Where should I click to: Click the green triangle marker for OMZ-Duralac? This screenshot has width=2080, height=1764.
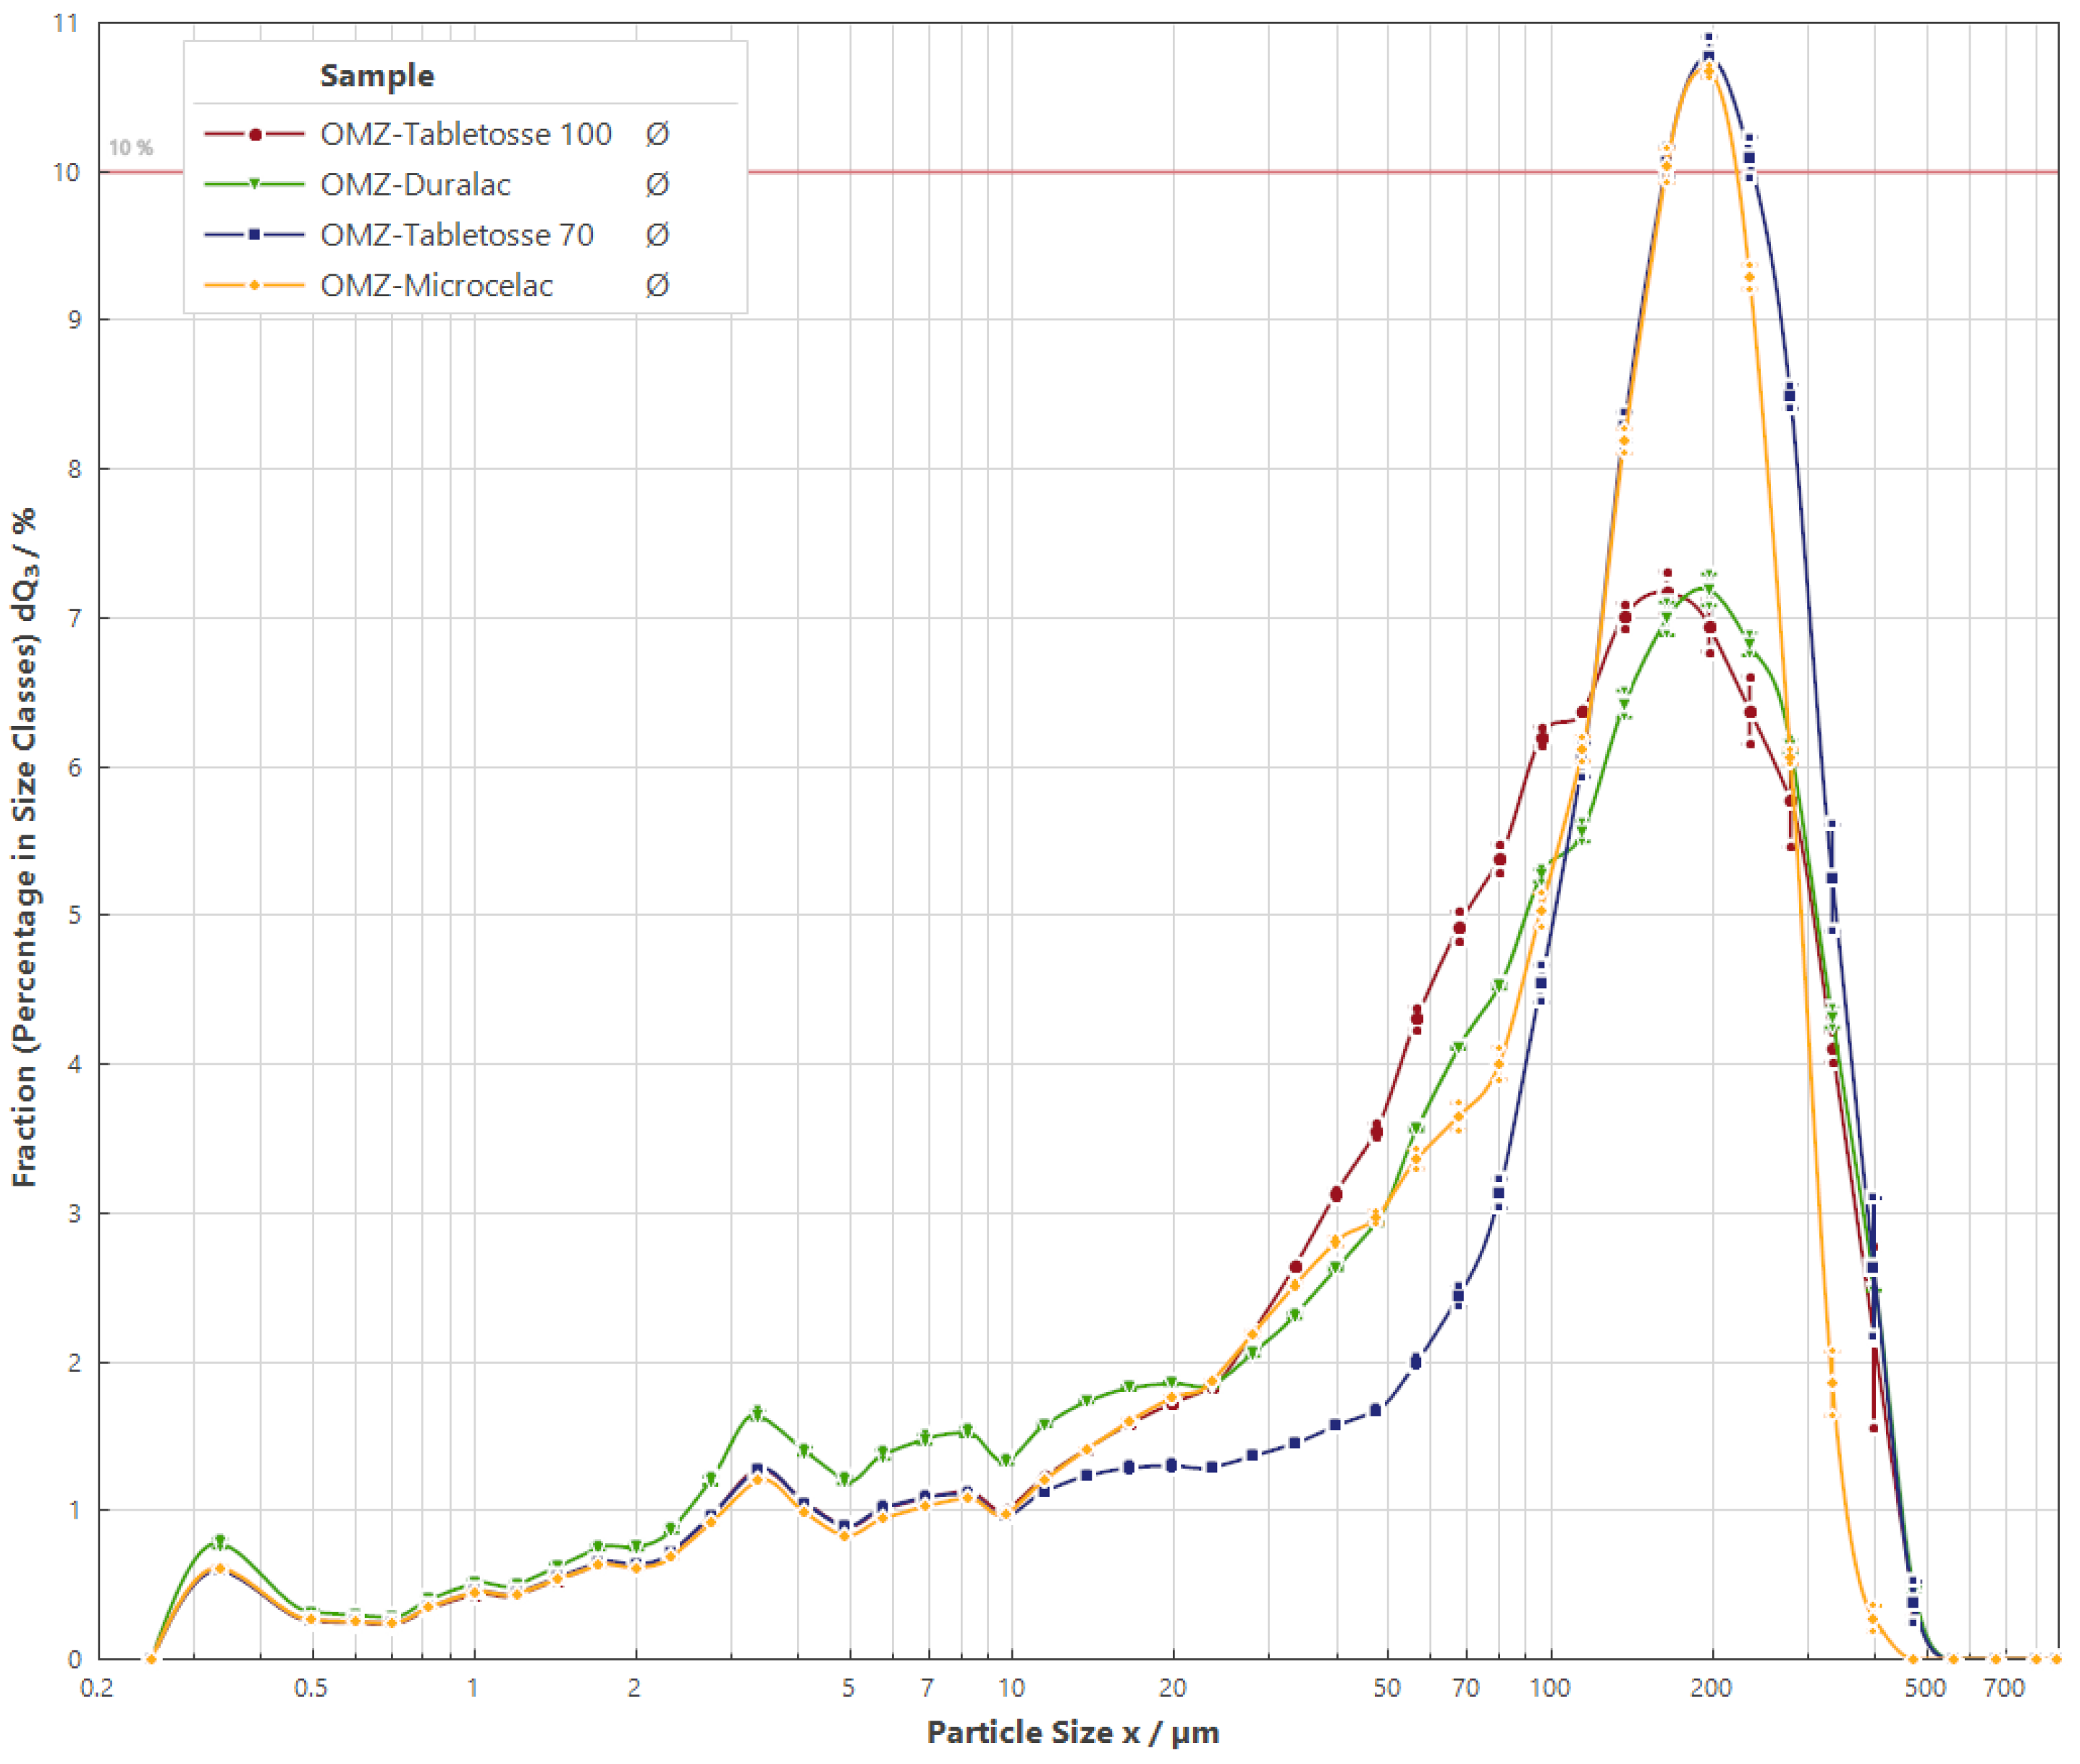pyautogui.click(x=255, y=184)
